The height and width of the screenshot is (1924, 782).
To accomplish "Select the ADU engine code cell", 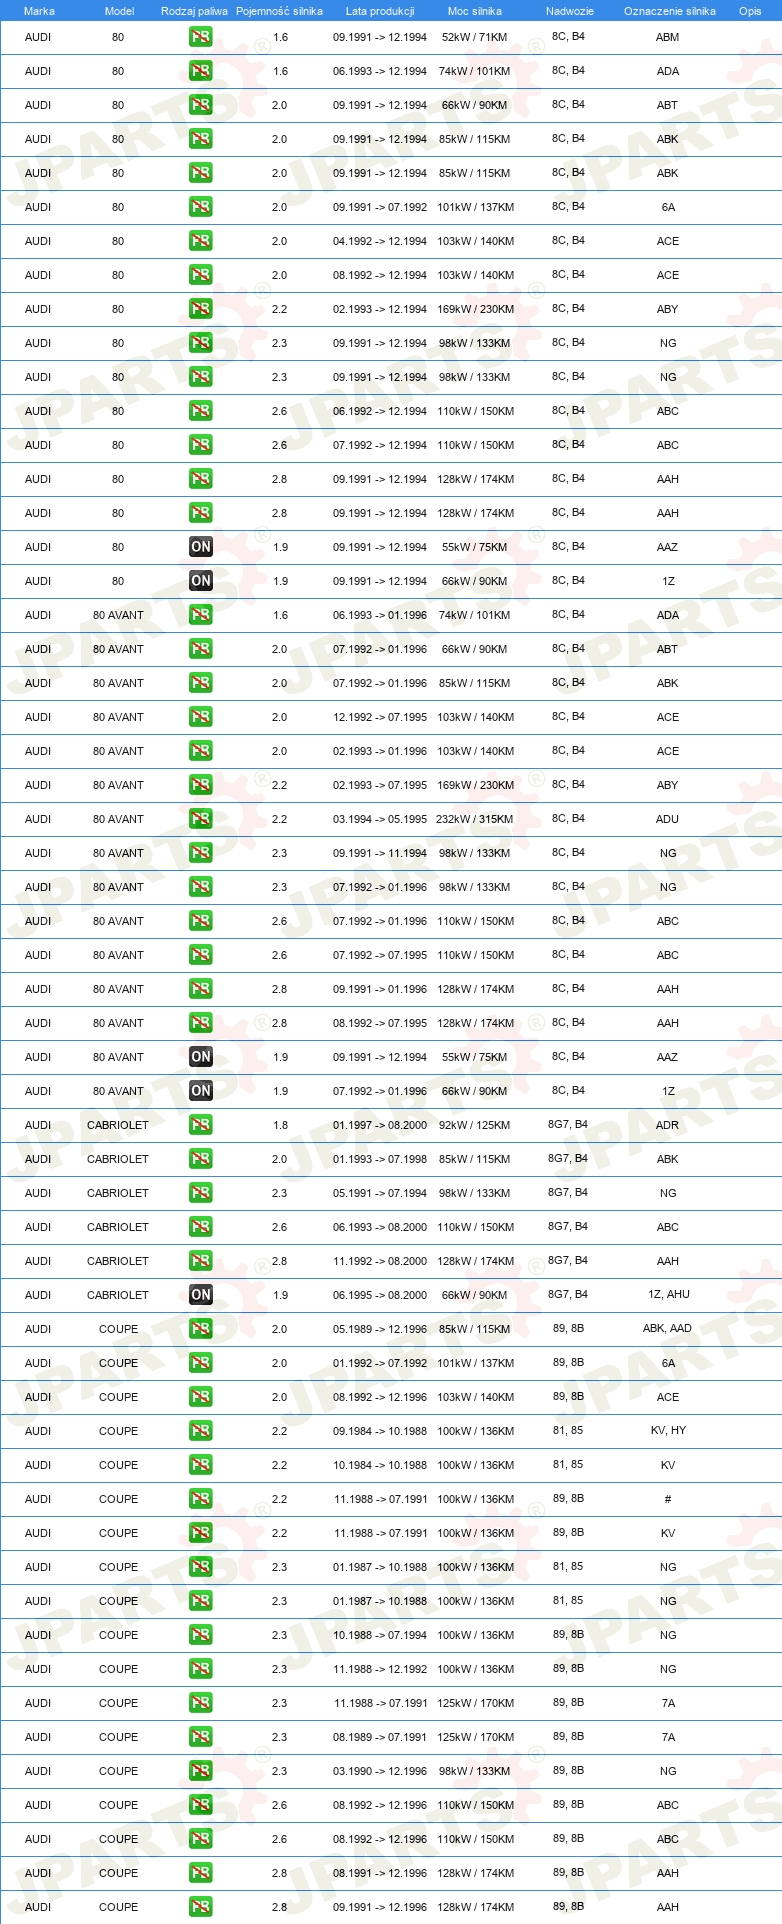I will click(667, 819).
